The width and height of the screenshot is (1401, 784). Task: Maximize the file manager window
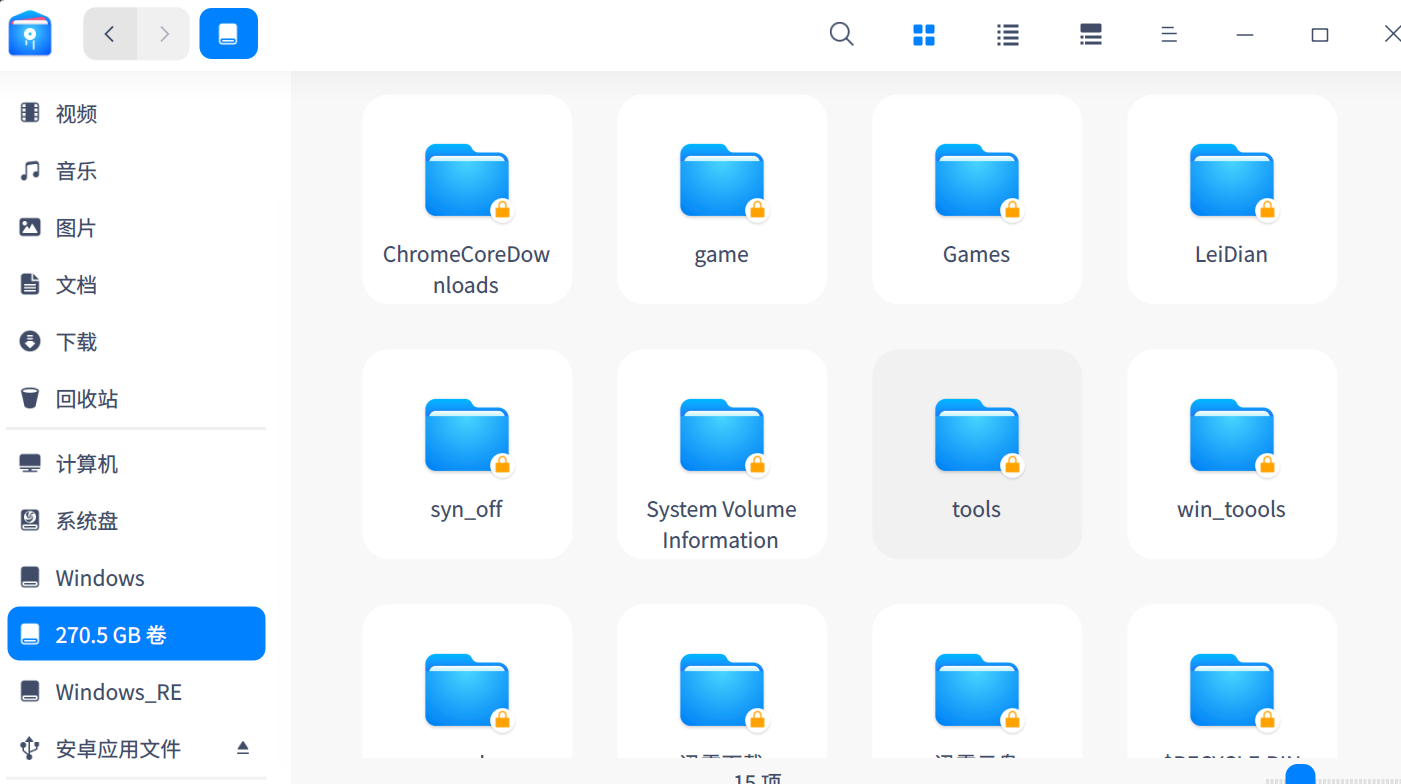point(1320,35)
